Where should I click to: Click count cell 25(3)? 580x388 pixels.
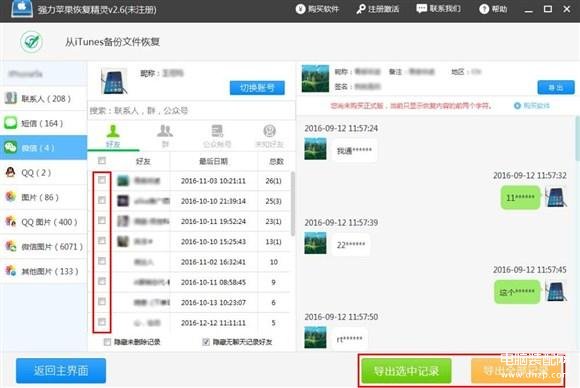(x=273, y=201)
